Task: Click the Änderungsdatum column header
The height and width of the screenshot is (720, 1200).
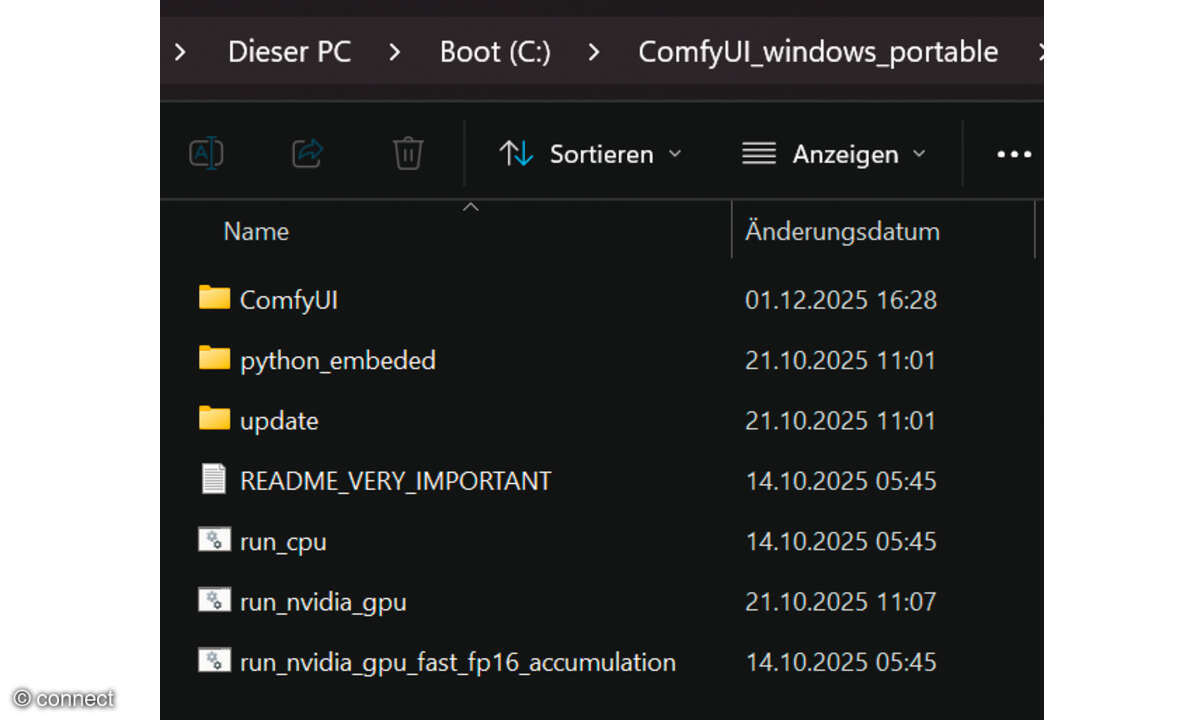Action: click(x=842, y=231)
